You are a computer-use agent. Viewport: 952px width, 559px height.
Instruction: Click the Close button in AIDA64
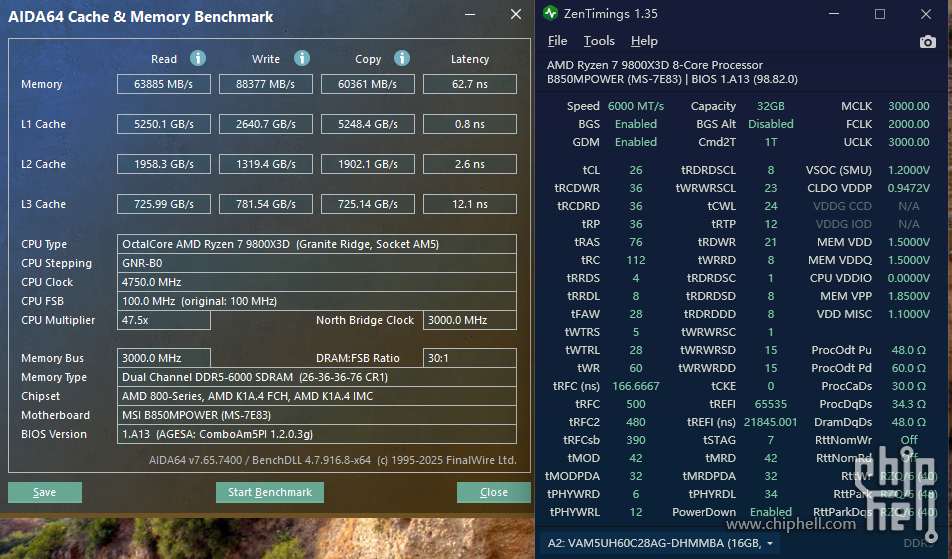pos(493,492)
